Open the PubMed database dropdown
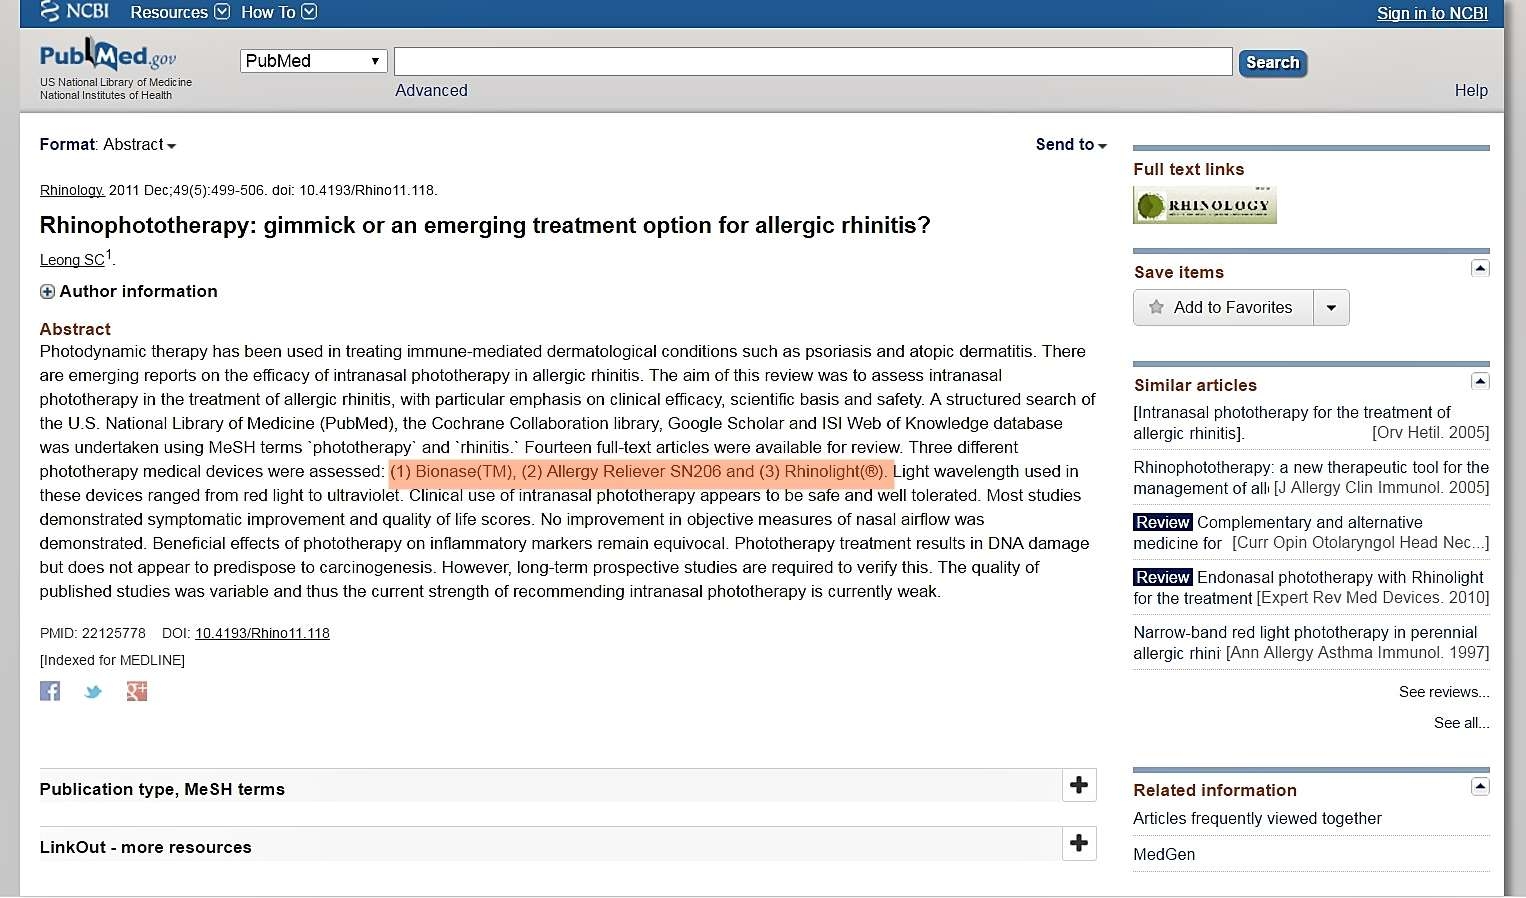Image resolution: width=1526 pixels, height=898 pixels. [313, 61]
